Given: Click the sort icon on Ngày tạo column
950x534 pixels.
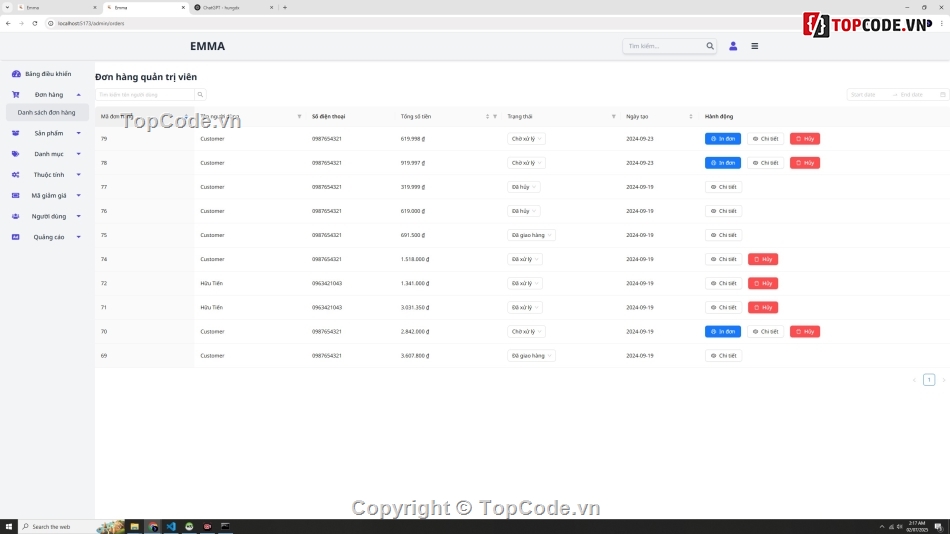Looking at the screenshot, I should pos(691,117).
